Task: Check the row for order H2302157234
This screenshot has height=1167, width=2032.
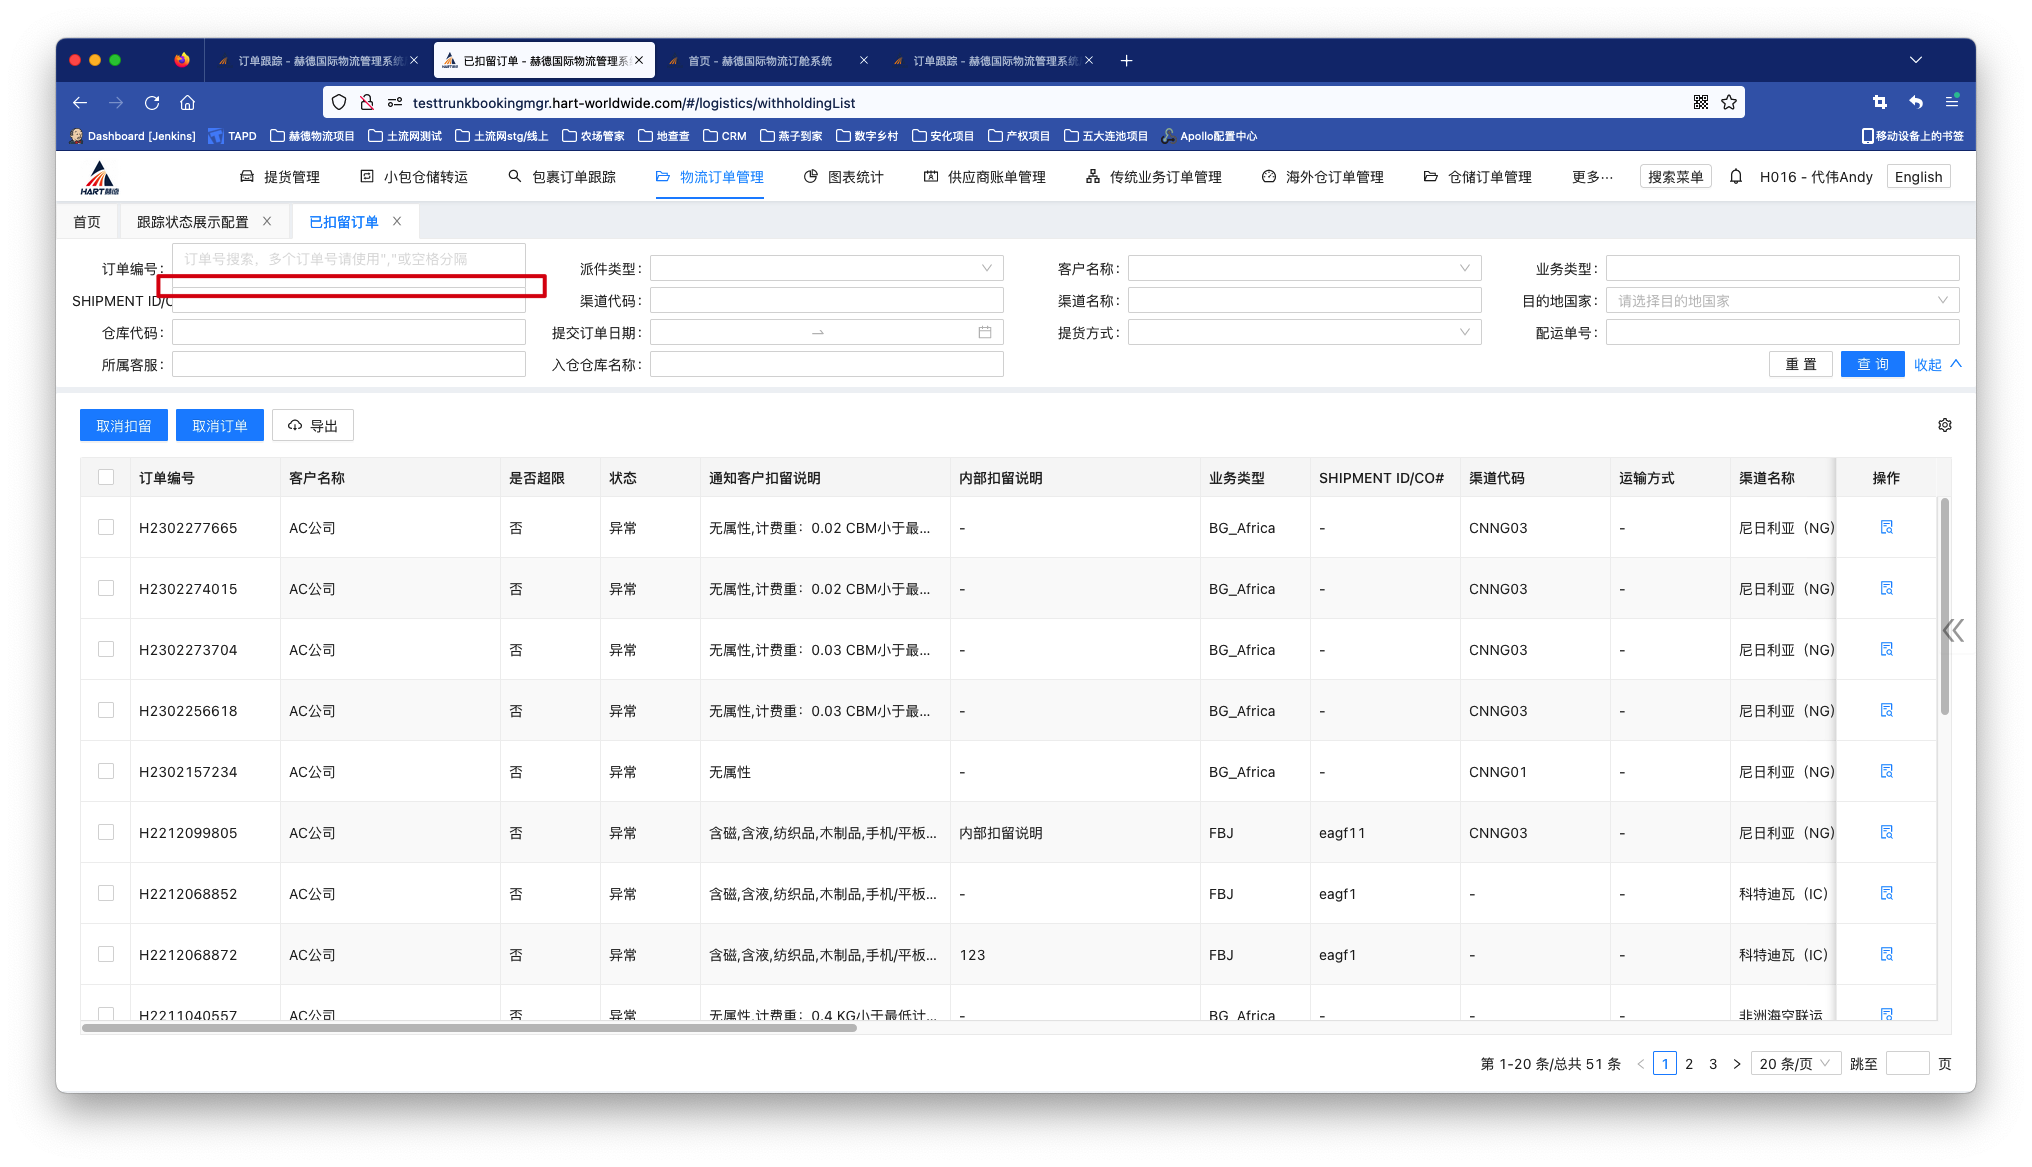Action: click(106, 771)
